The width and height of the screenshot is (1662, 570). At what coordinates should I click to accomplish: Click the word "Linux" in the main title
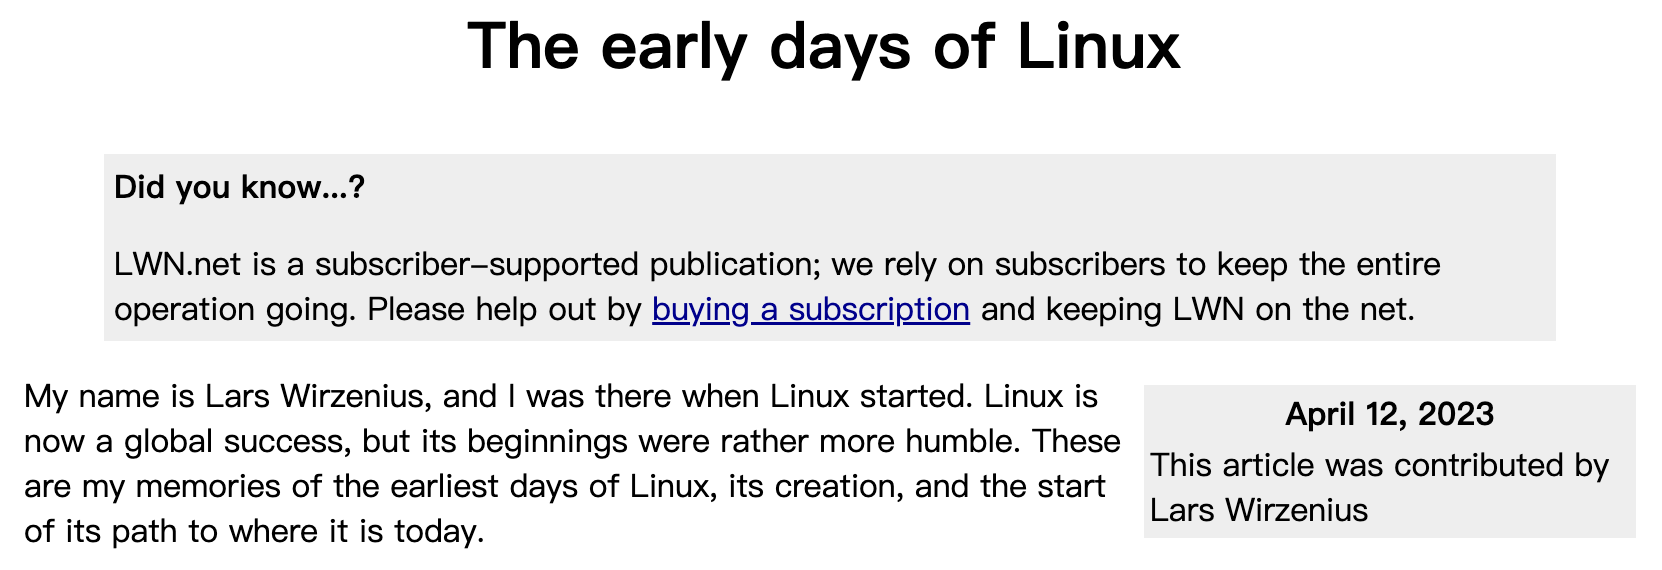click(x=1099, y=47)
